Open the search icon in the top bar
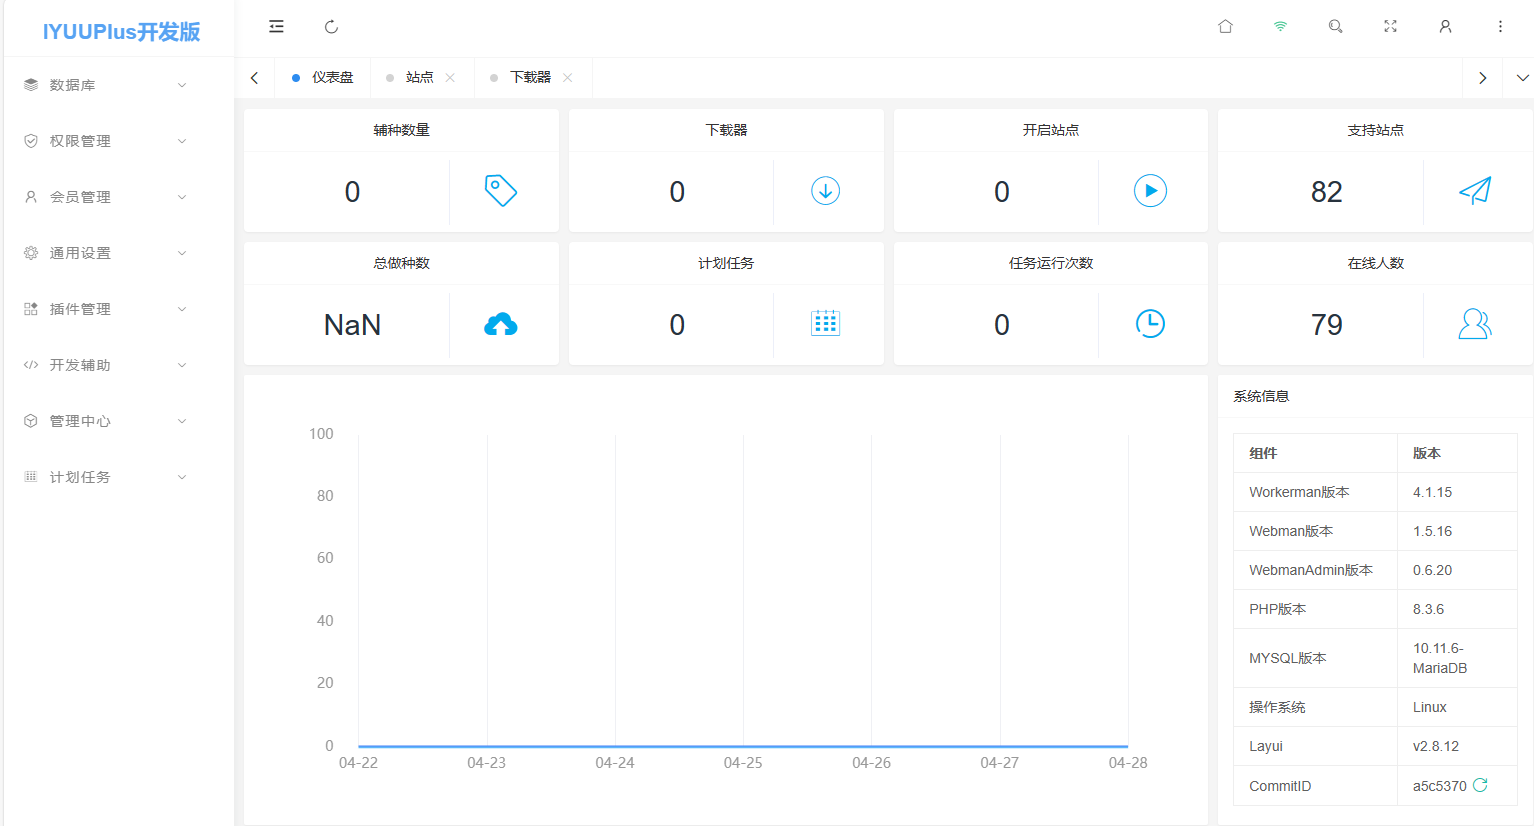The image size is (1534, 826). click(1335, 27)
